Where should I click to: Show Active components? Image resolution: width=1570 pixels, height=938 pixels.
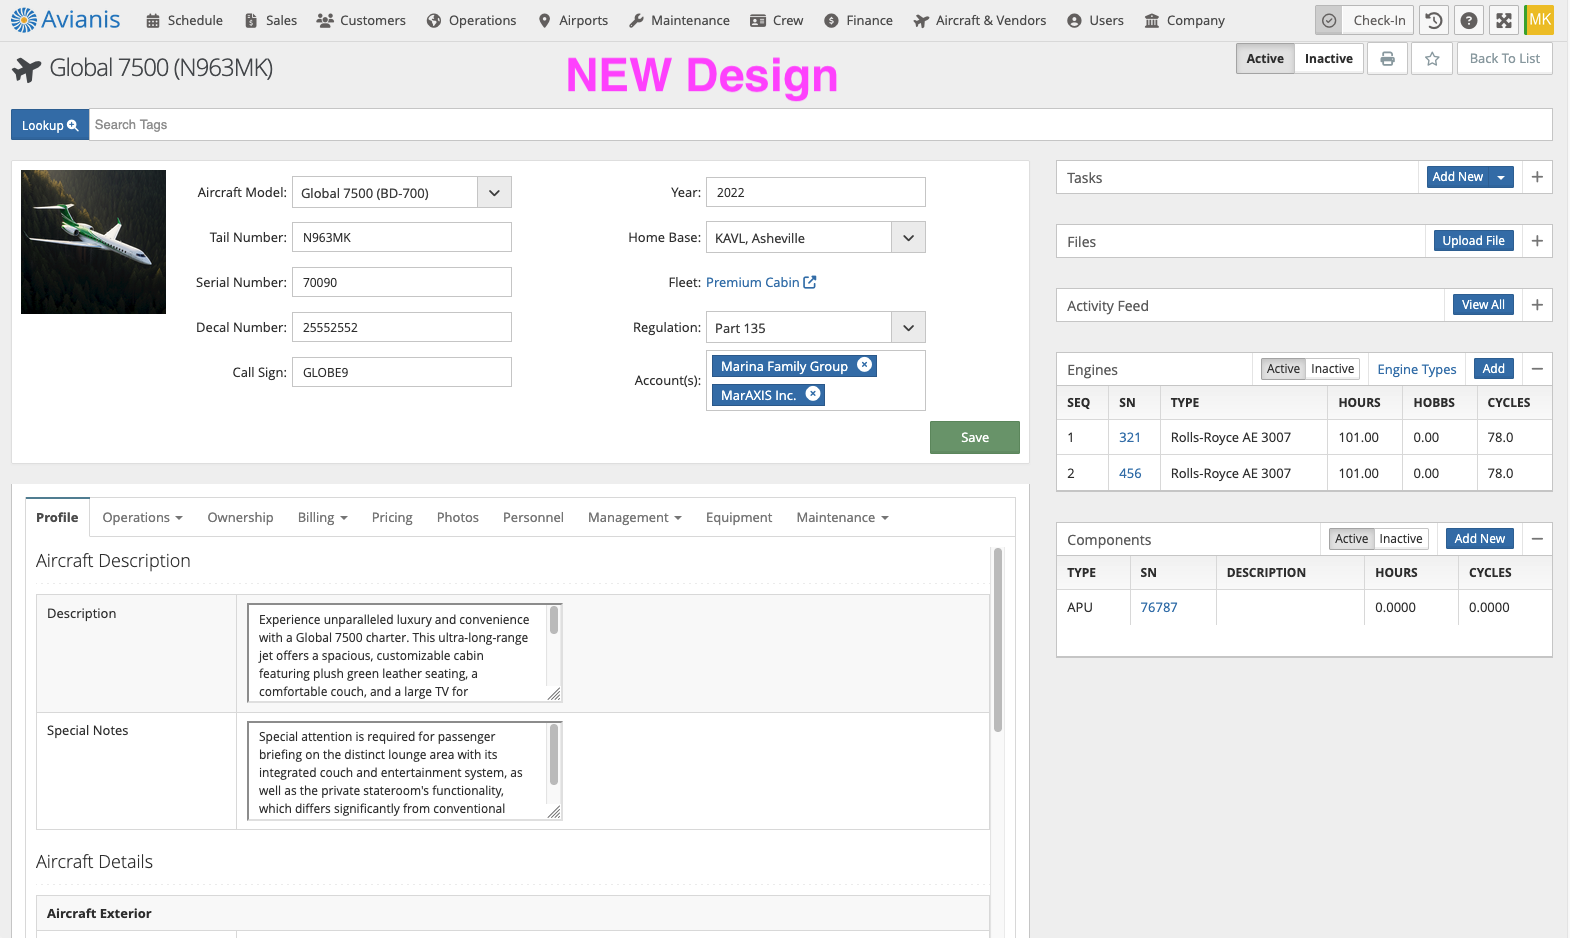point(1351,539)
